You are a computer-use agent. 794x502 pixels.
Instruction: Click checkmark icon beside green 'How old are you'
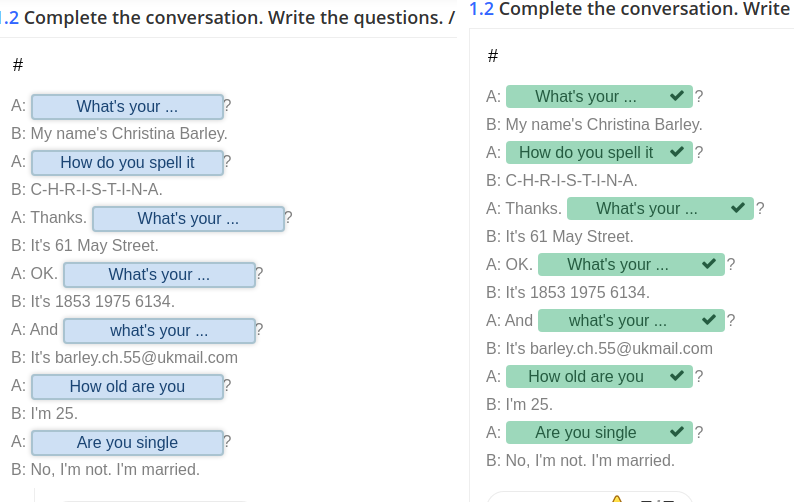point(677,376)
